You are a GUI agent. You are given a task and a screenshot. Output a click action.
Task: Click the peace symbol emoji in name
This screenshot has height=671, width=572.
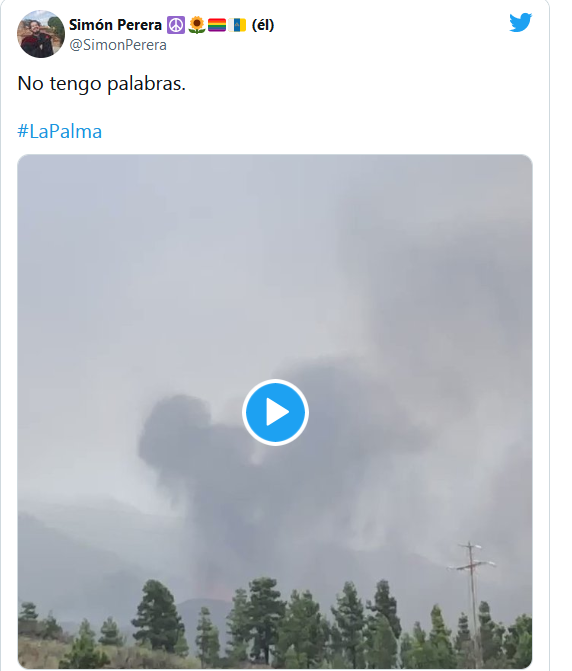click(175, 25)
